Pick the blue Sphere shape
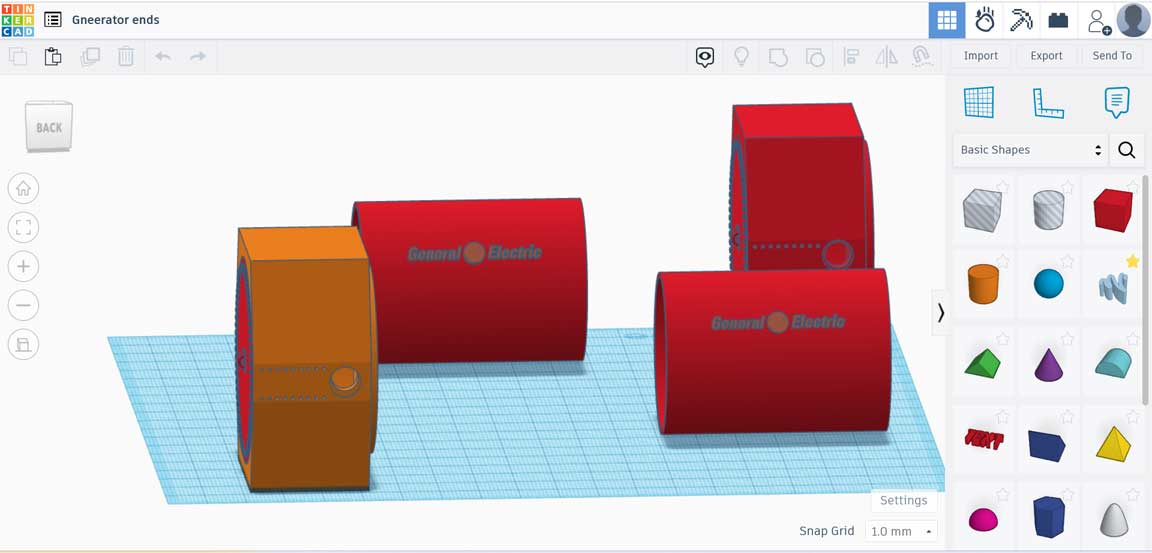 coord(1048,283)
